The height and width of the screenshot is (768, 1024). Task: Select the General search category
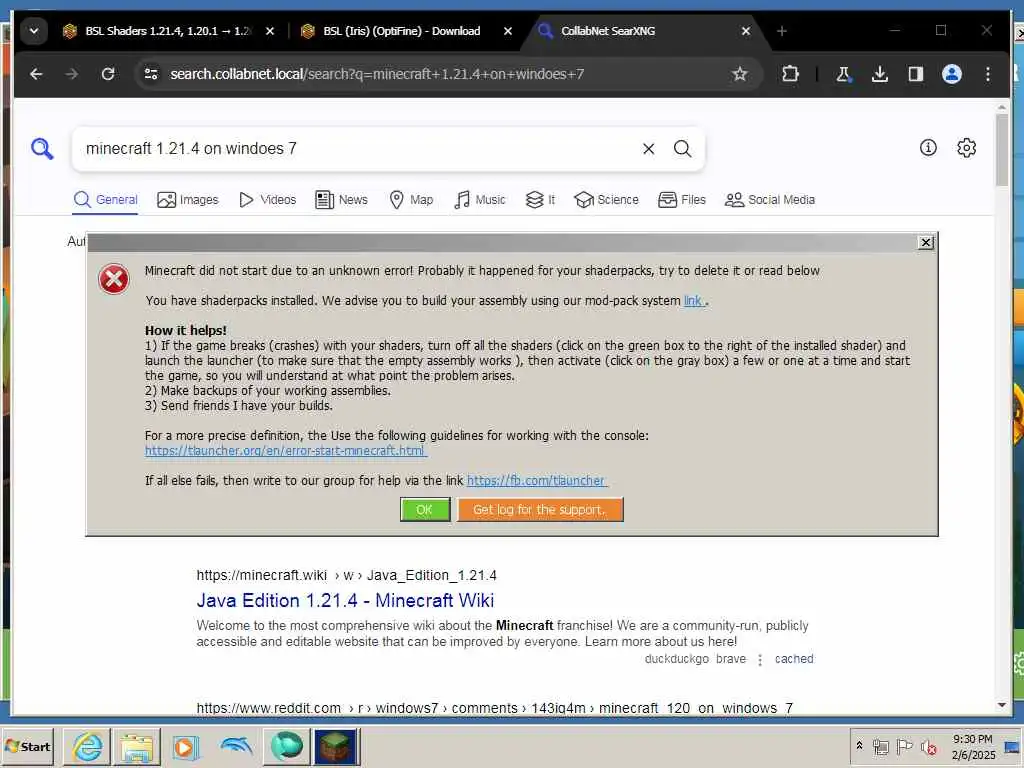point(106,200)
